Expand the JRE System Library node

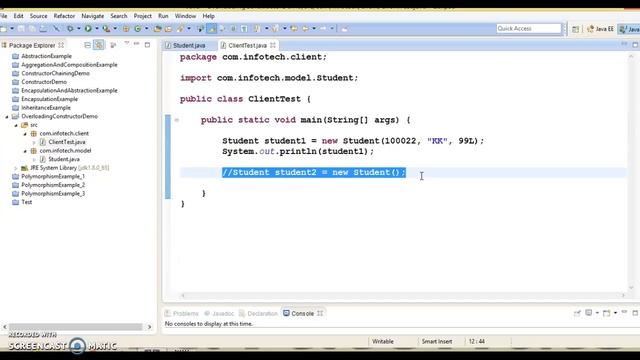pos(16,168)
